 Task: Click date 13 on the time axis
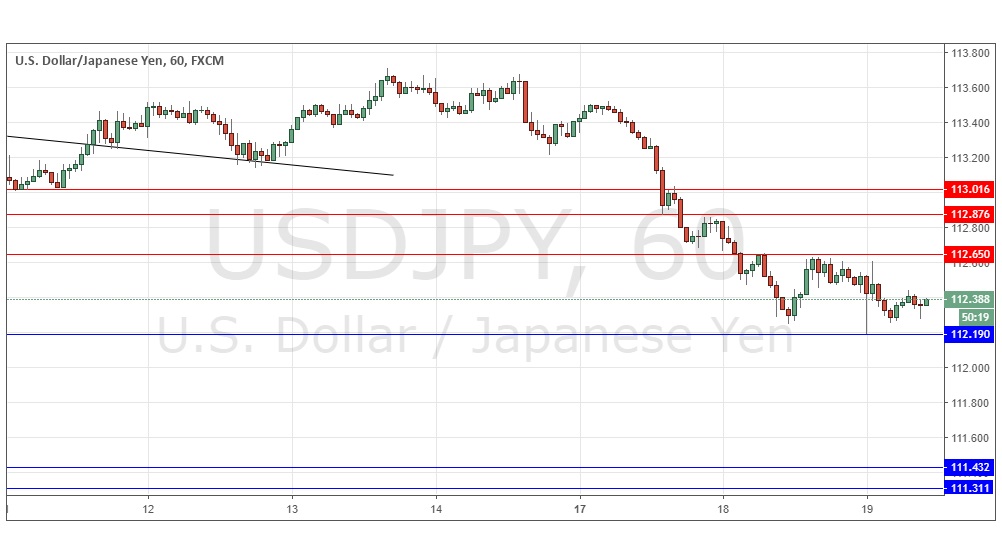[292, 510]
